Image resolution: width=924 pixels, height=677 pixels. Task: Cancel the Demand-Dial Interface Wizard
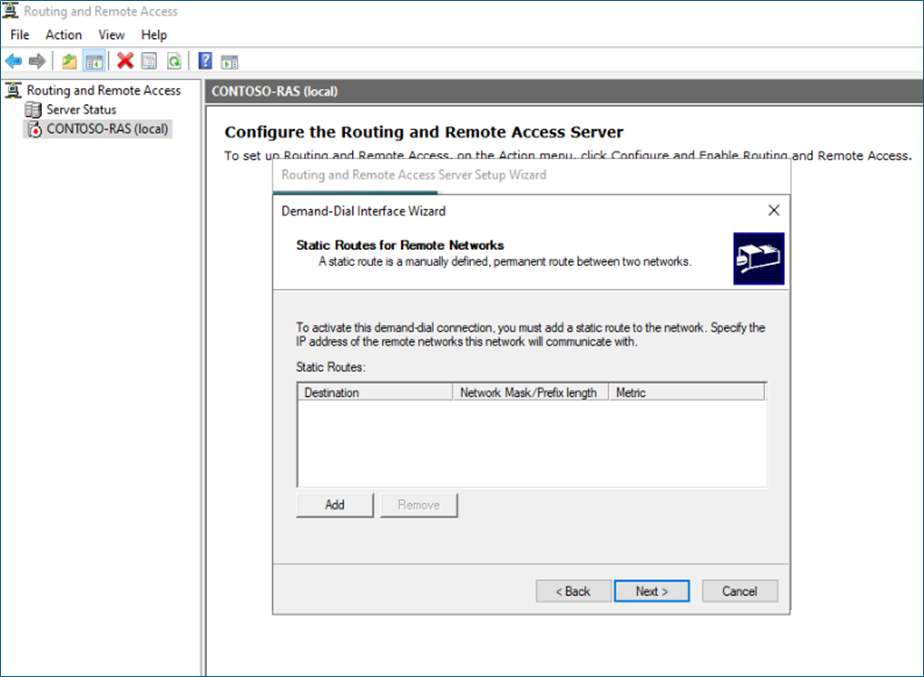click(x=739, y=591)
